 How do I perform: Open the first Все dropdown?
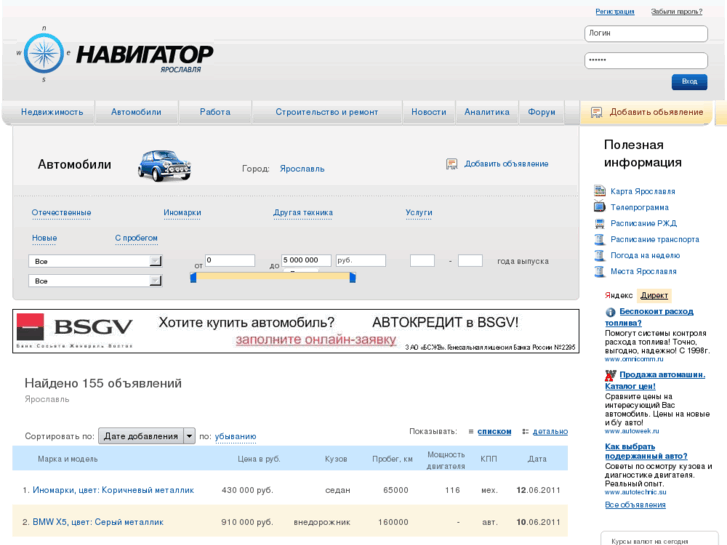(x=95, y=261)
